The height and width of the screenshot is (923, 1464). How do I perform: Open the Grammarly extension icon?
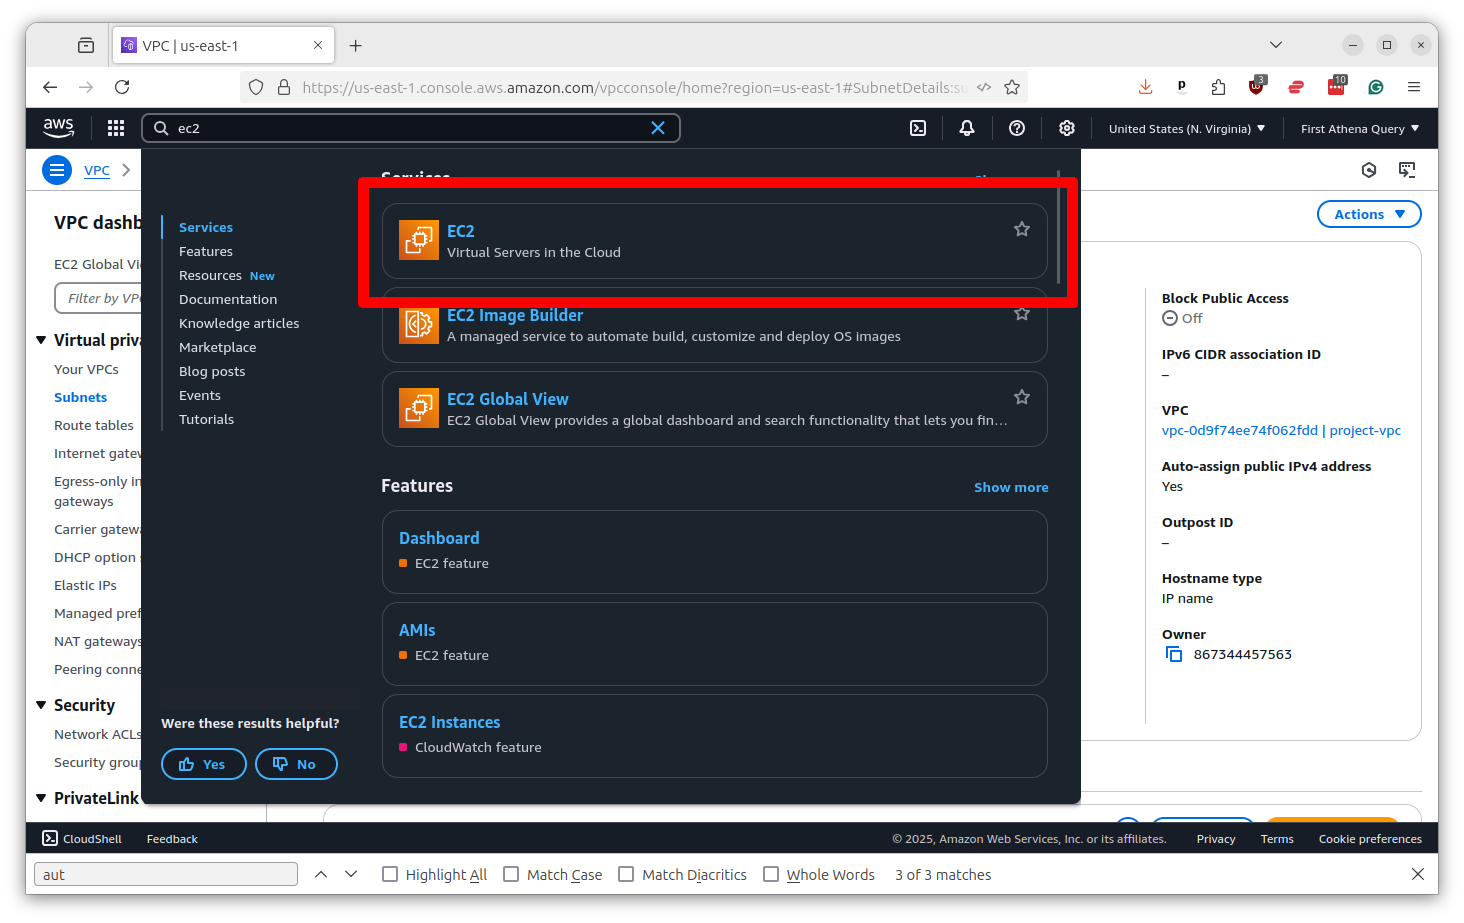coord(1375,87)
